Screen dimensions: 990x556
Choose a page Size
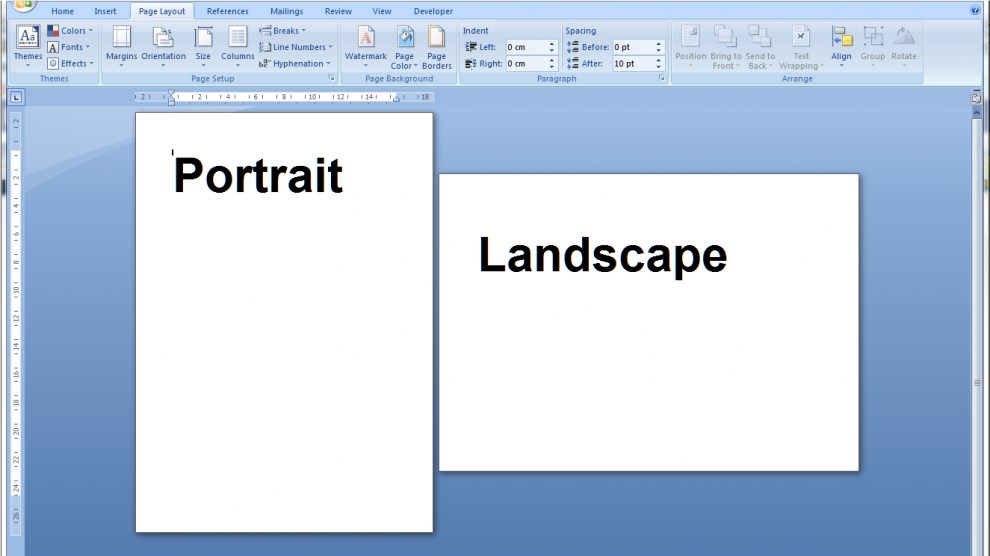click(x=203, y=43)
